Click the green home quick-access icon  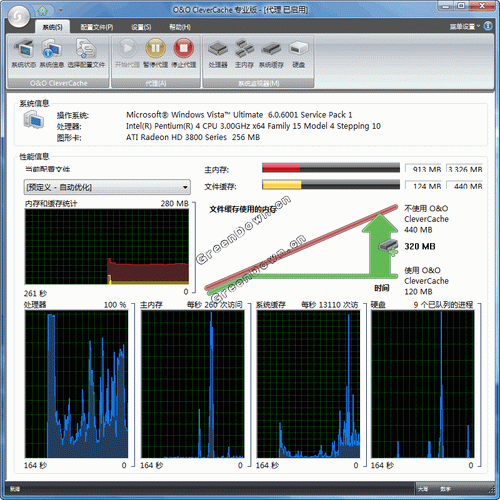click(43, 10)
